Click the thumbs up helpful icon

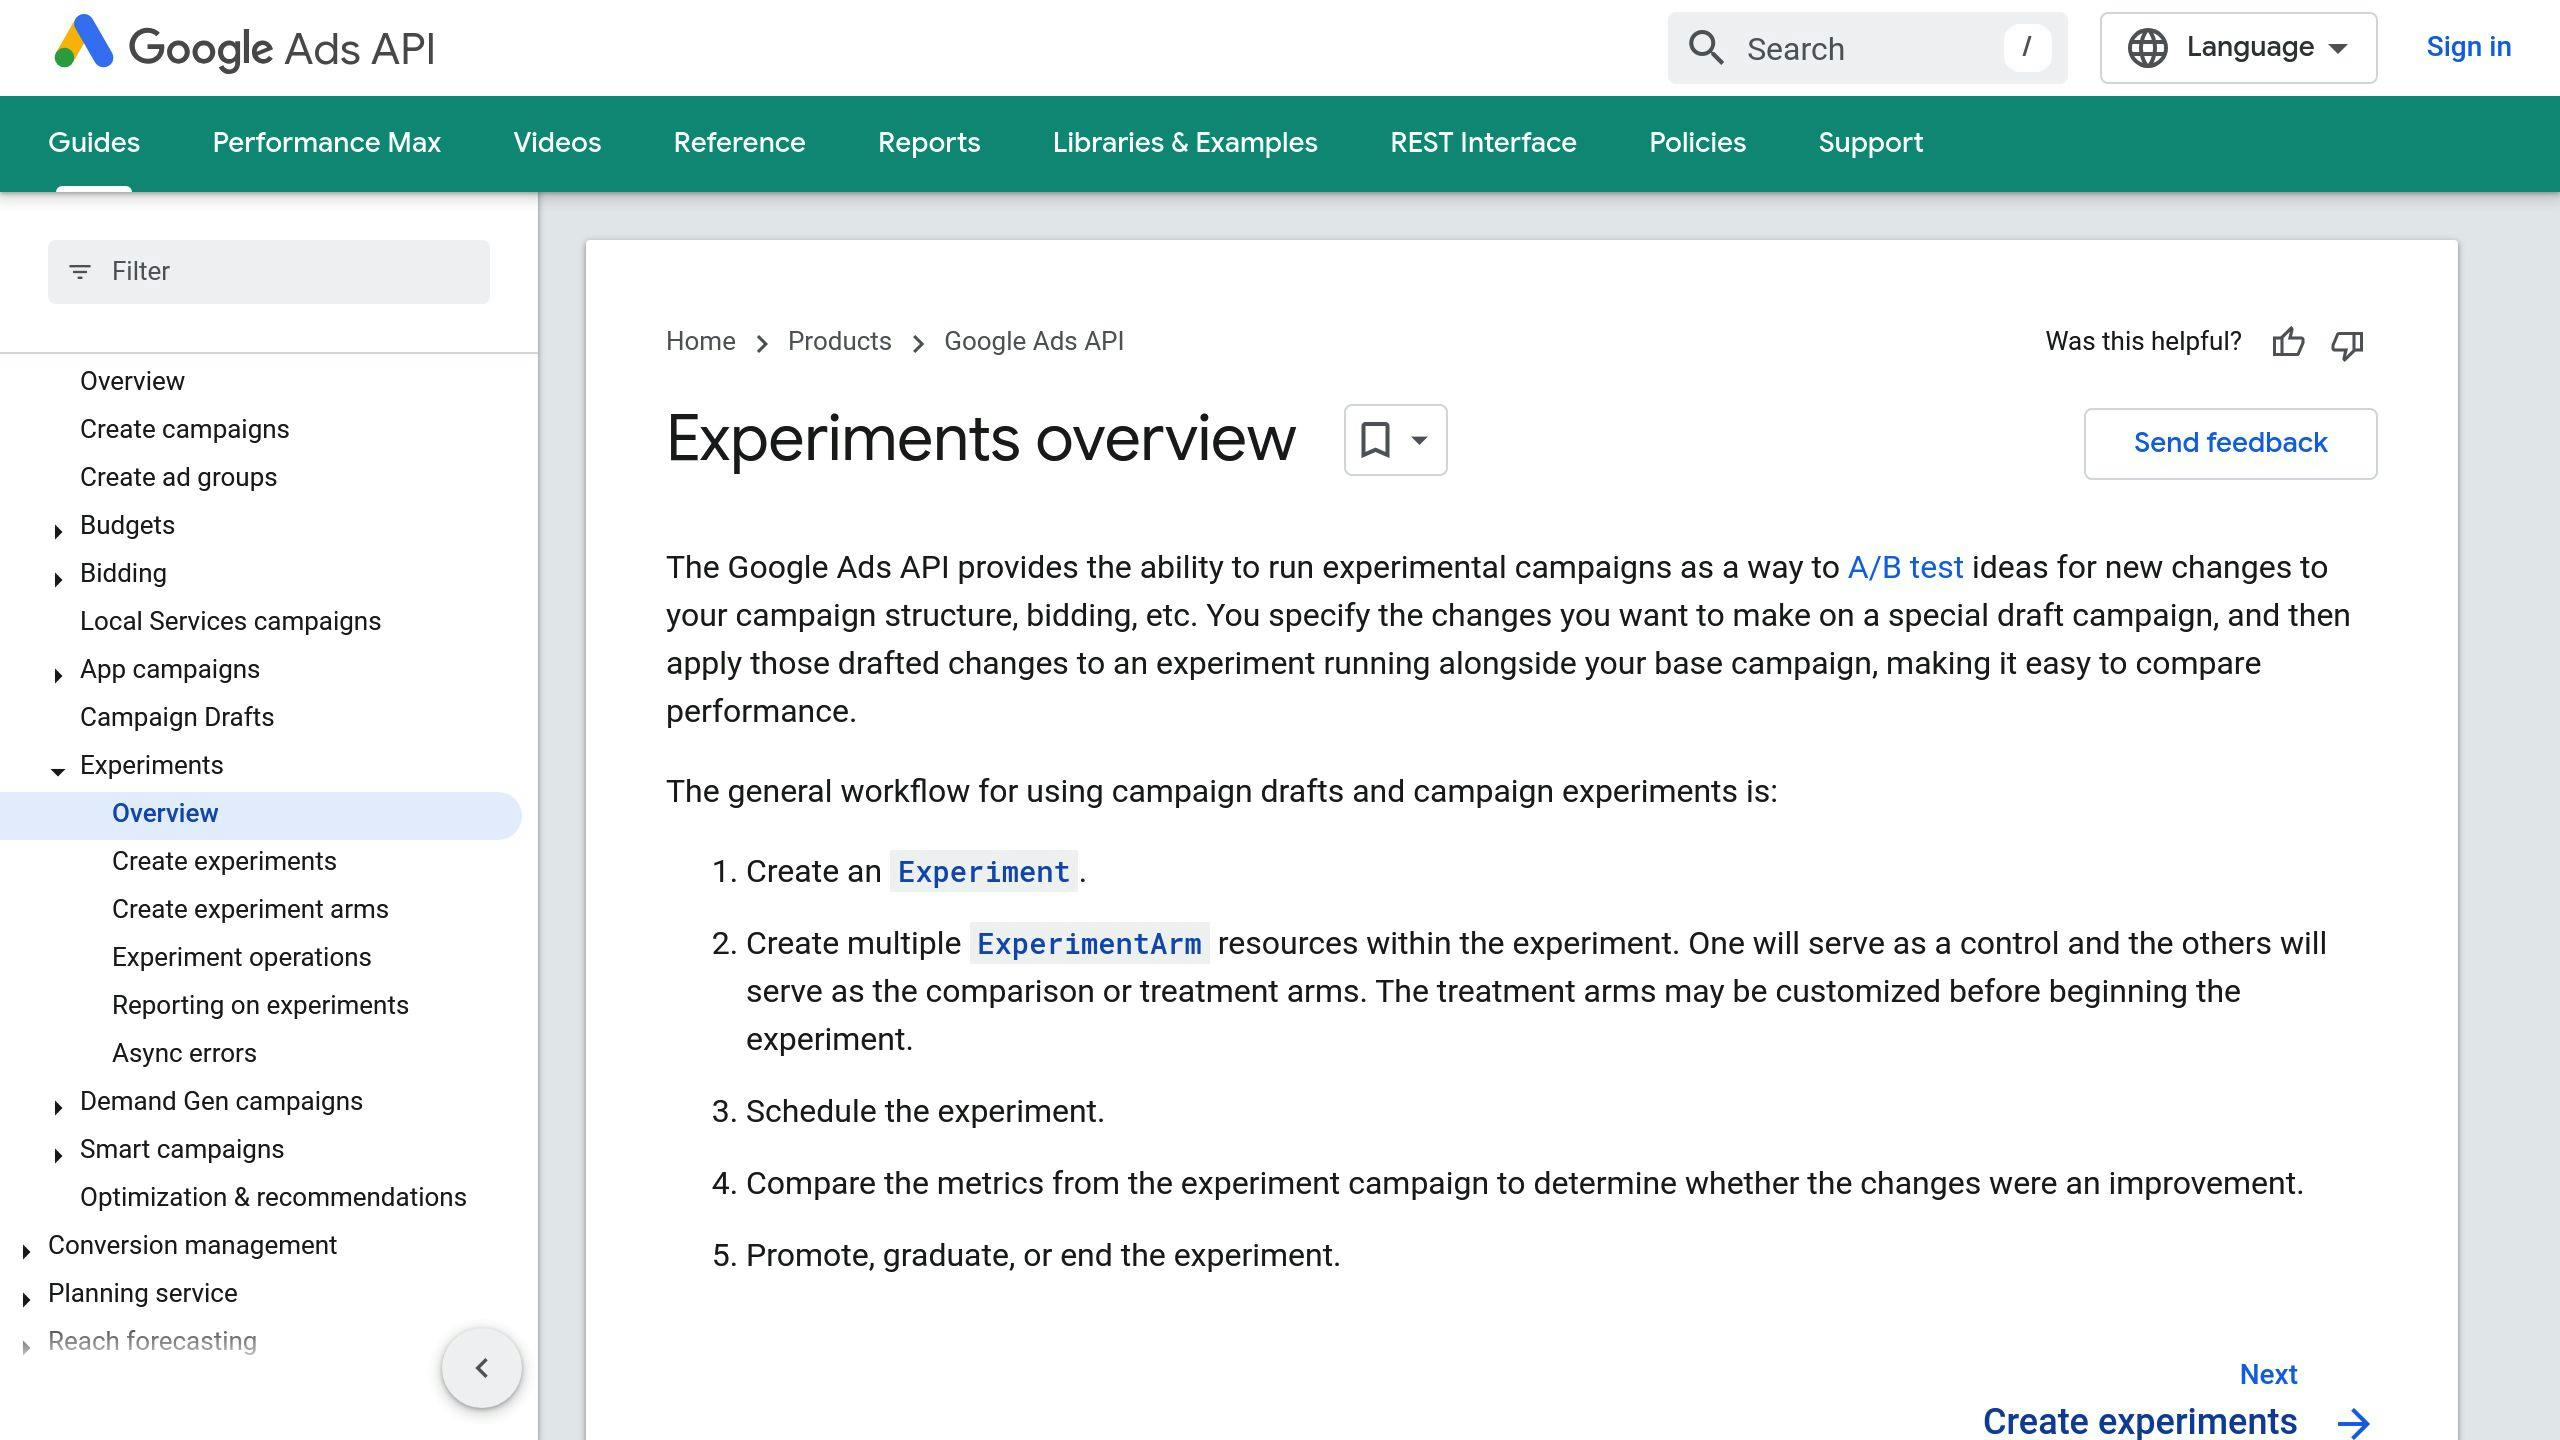pyautogui.click(x=2287, y=341)
